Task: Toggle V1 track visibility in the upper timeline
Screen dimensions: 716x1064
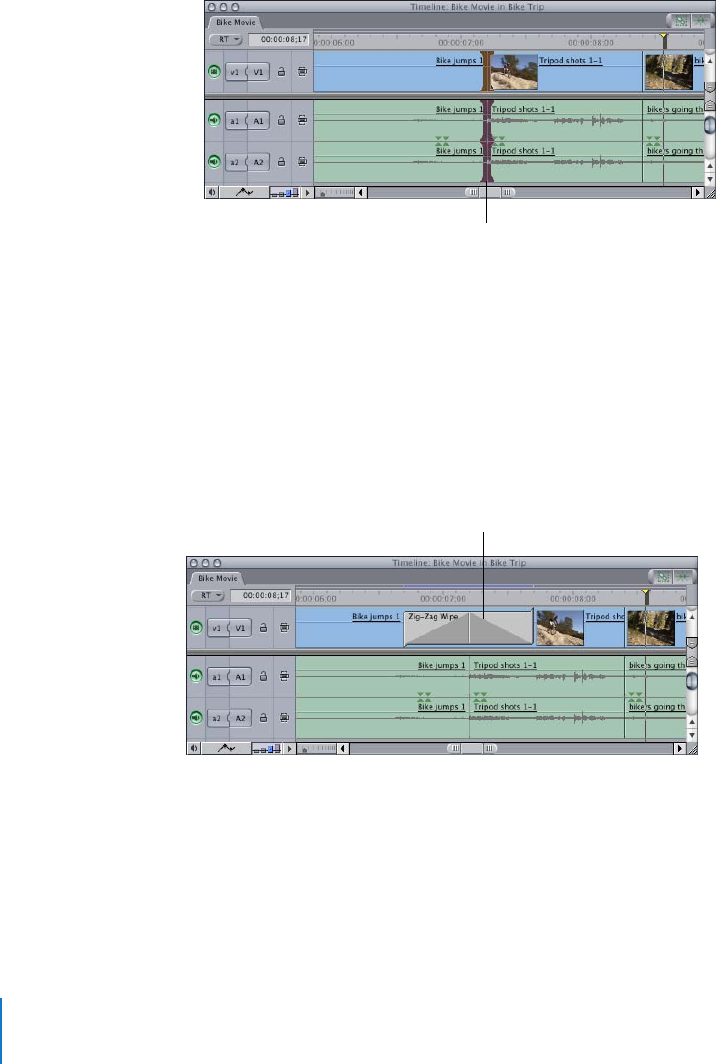Action: 213,72
